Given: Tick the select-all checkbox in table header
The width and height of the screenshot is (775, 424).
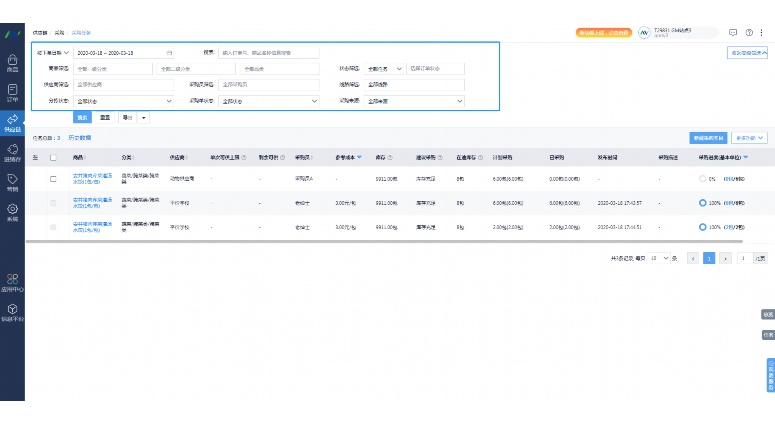Looking at the screenshot, I should [53, 158].
